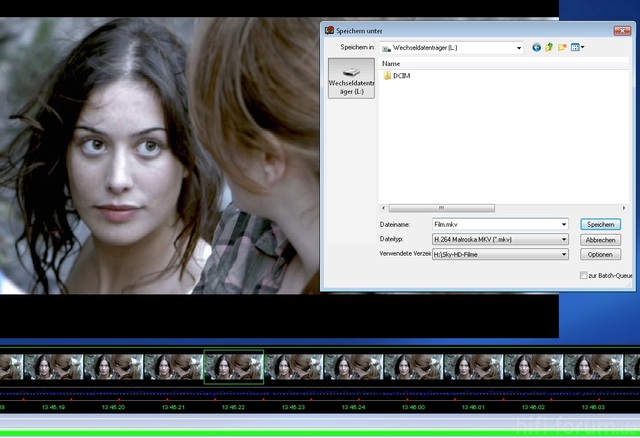
Task: Click timecode 13:46:00 on the timeline
Action: [413, 407]
